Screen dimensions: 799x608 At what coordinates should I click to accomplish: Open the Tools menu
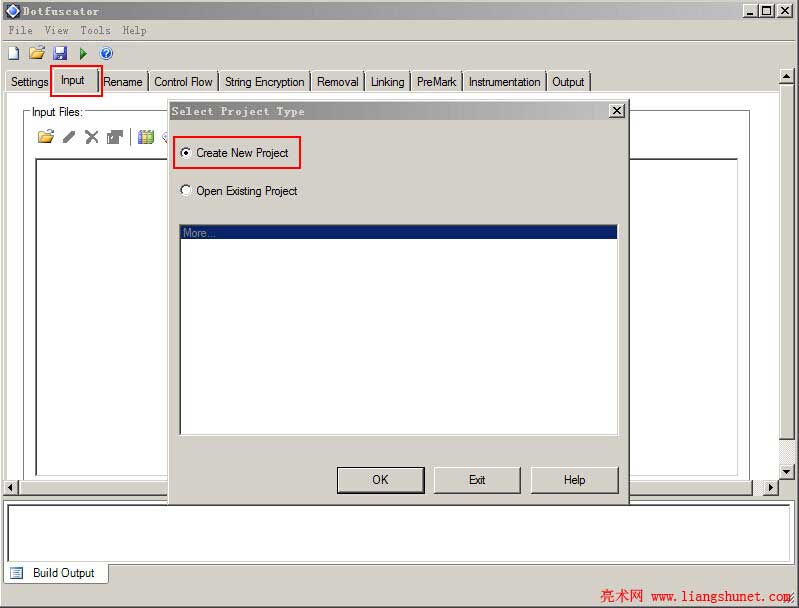[95, 30]
